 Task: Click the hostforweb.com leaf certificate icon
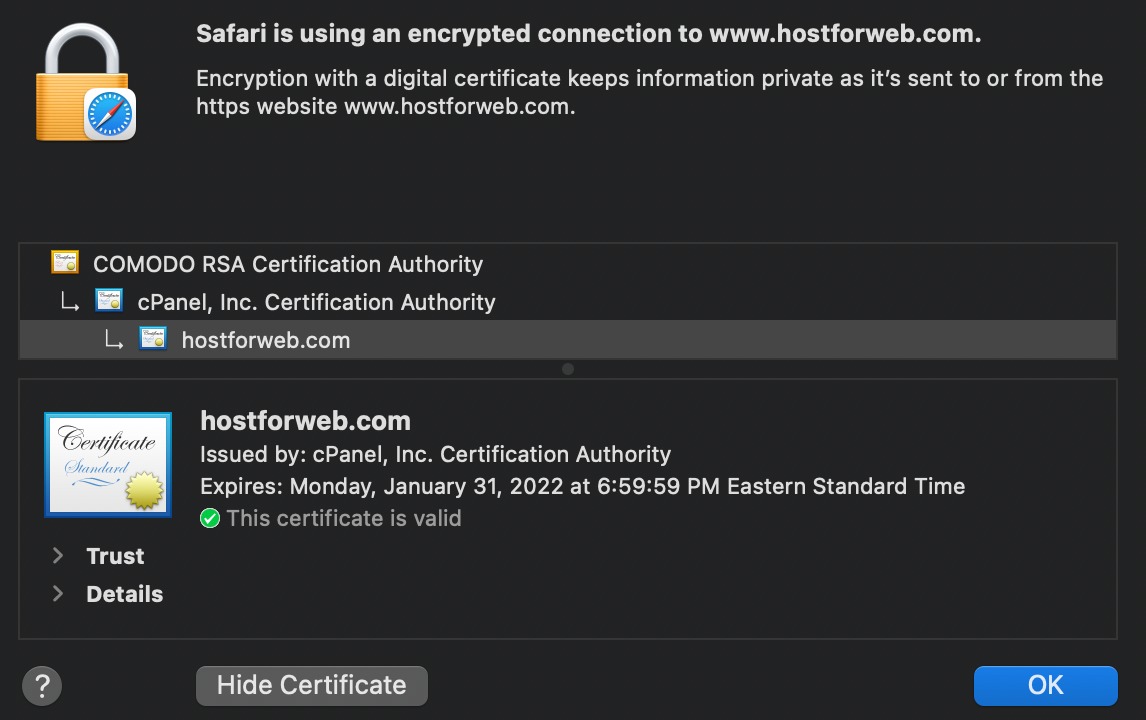click(x=153, y=338)
